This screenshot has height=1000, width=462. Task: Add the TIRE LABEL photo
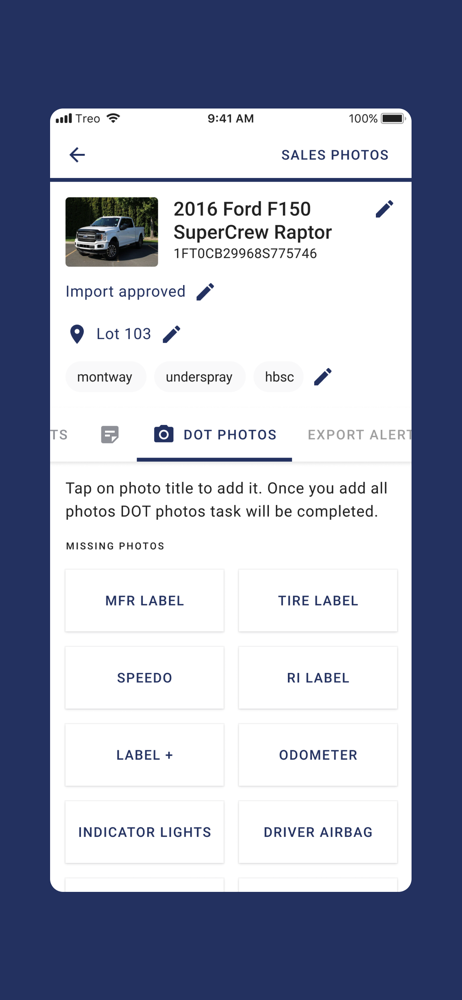coord(318,601)
